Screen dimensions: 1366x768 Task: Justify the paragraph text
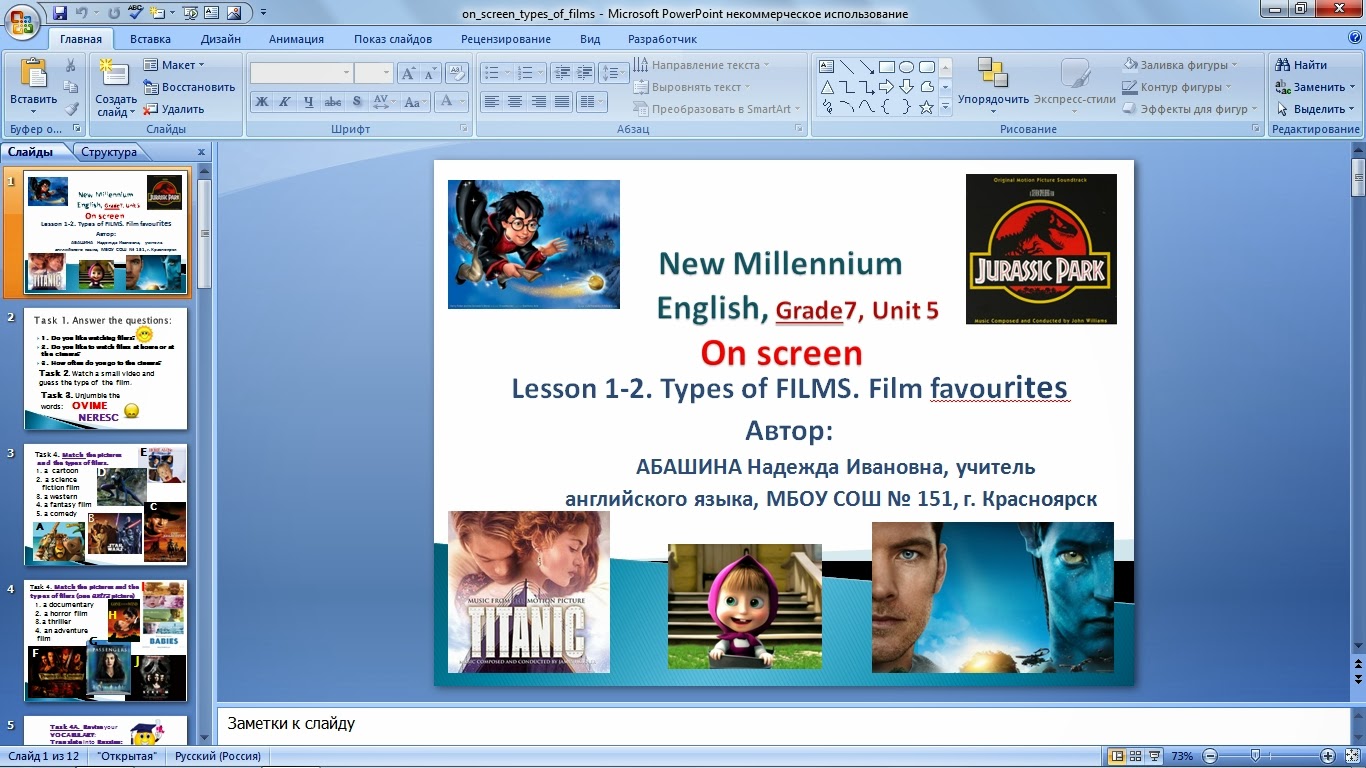click(562, 101)
